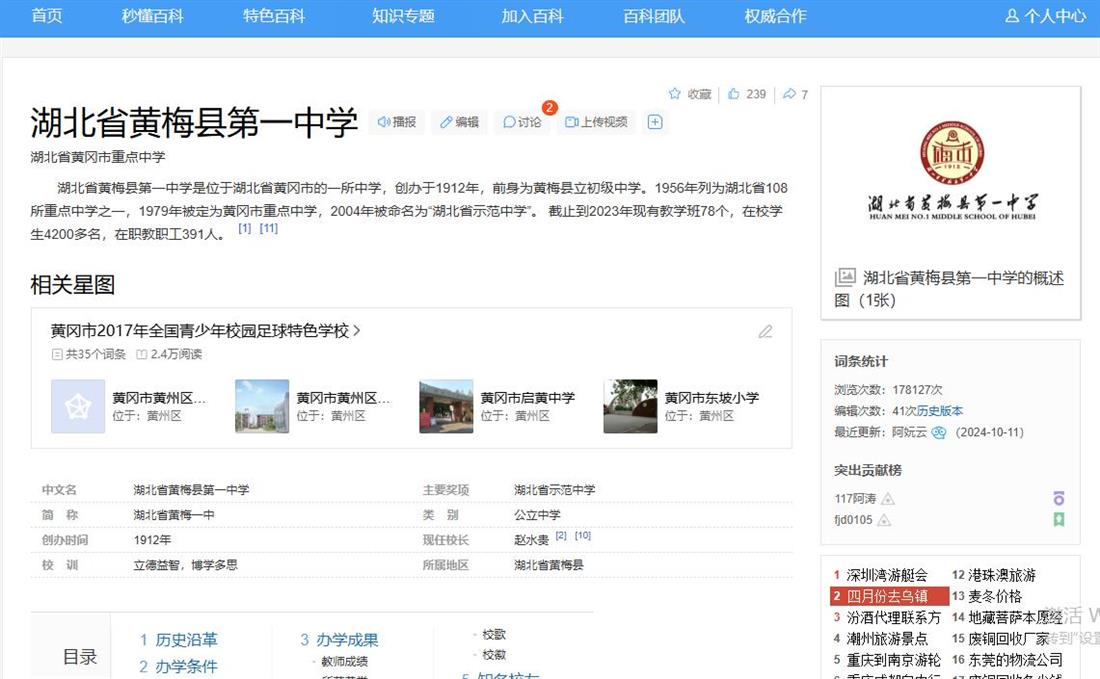Click the 湖北省示范中学 award value
This screenshot has width=1100, height=679.
(x=554, y=490)
